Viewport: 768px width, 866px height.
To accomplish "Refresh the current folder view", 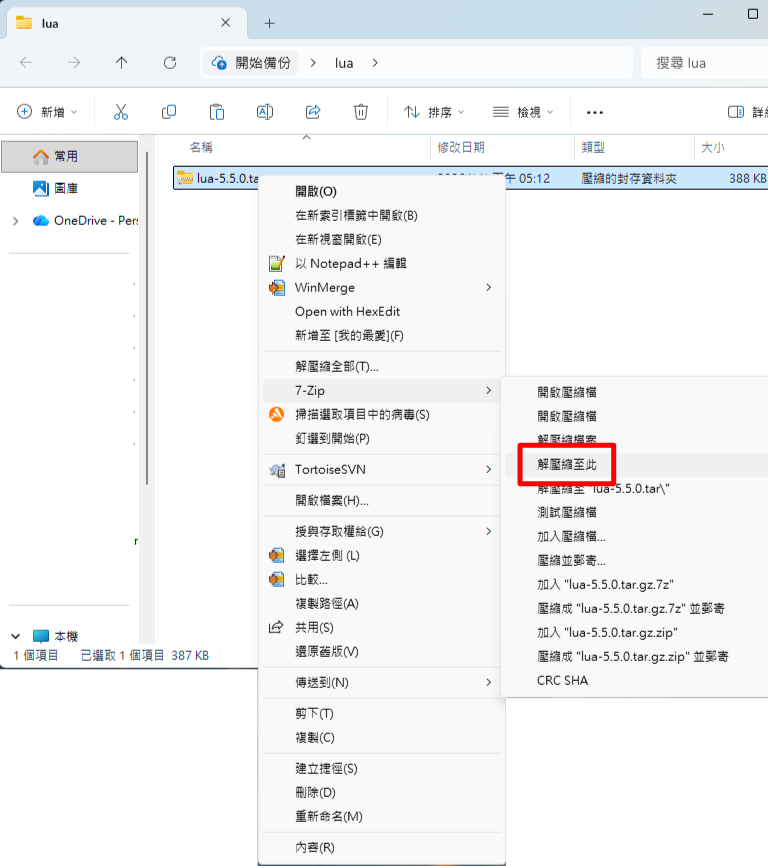I will tap(170, 63).
